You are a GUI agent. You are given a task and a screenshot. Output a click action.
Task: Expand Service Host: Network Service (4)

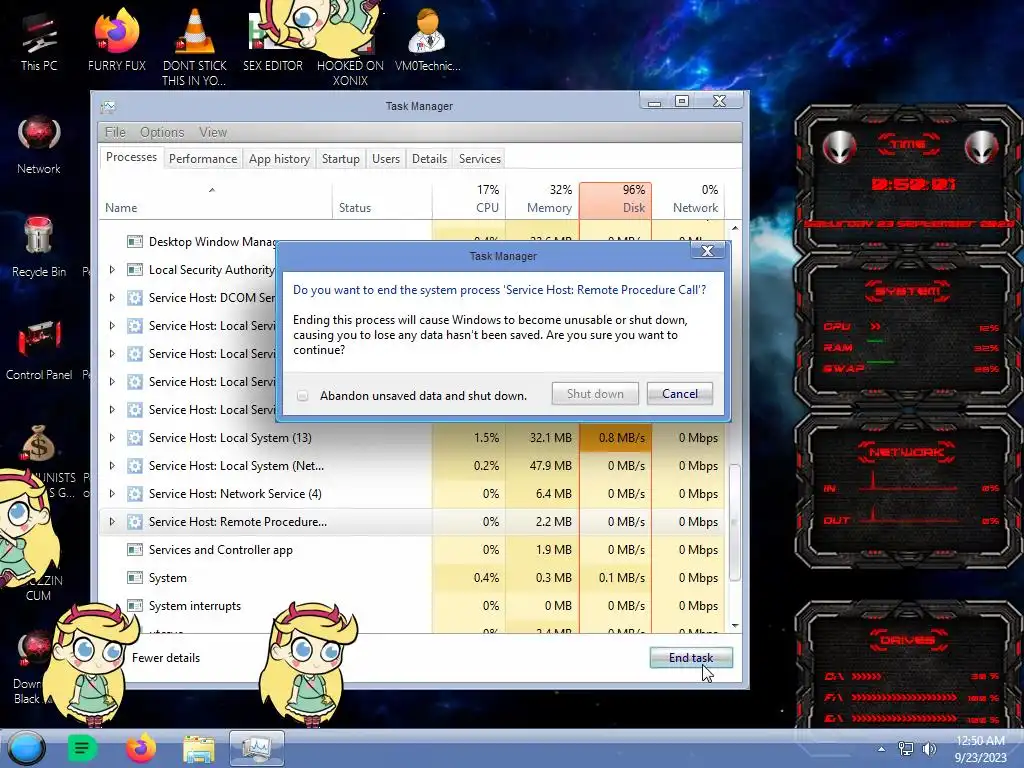(x=112, y=494)
